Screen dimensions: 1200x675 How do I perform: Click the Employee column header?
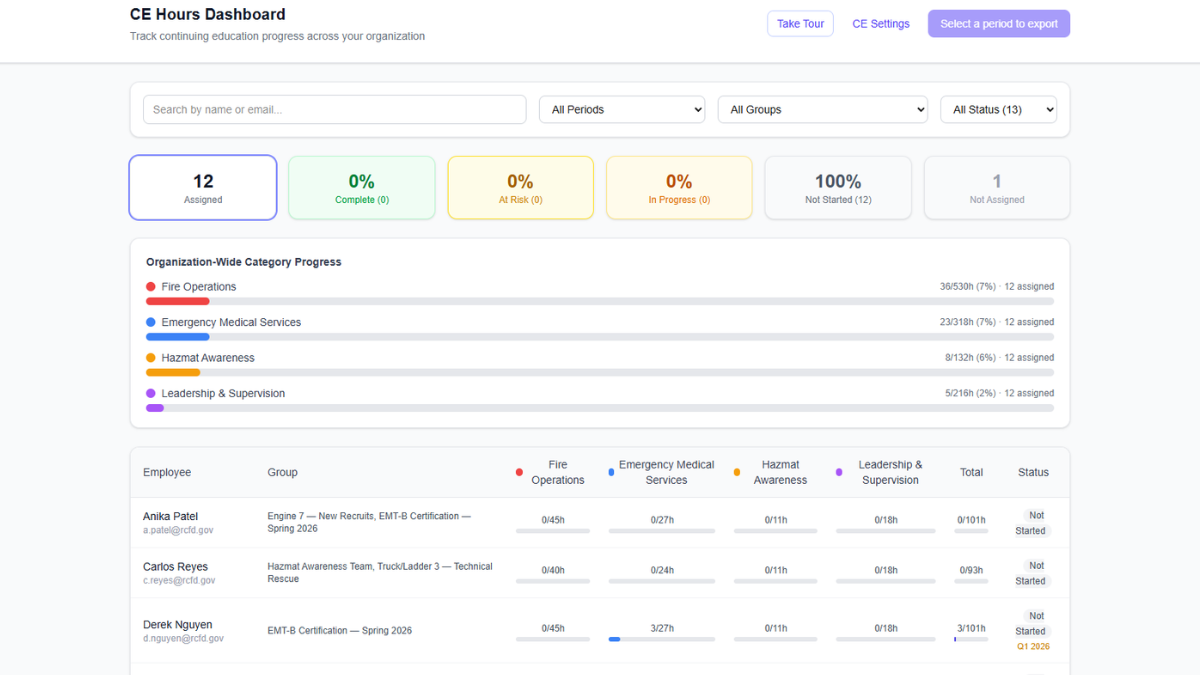(x=167, y=472)
